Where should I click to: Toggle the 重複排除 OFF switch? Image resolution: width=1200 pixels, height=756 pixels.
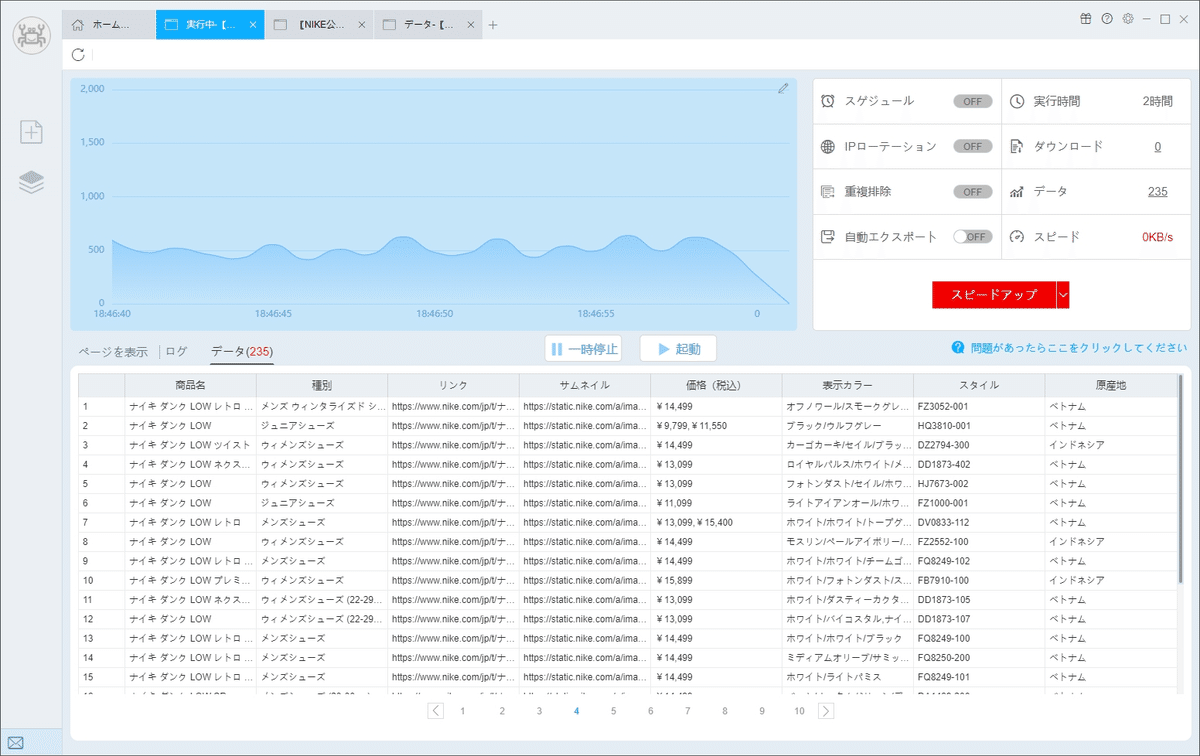click(x=973, y=191)
